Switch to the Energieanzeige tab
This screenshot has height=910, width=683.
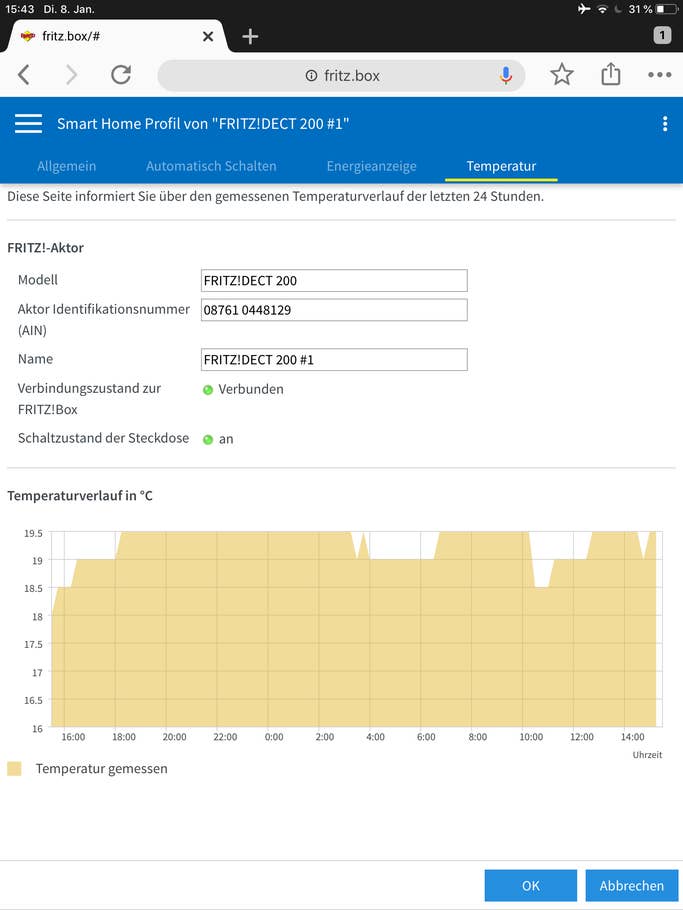tap(371, 166)
